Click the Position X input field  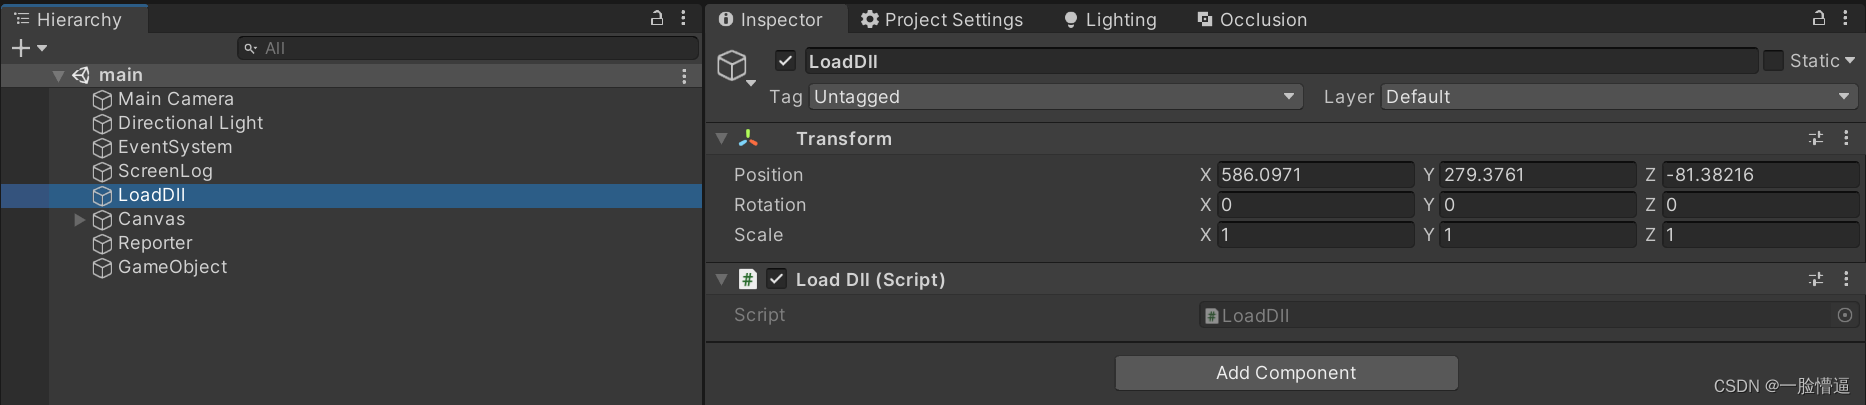1314,175
